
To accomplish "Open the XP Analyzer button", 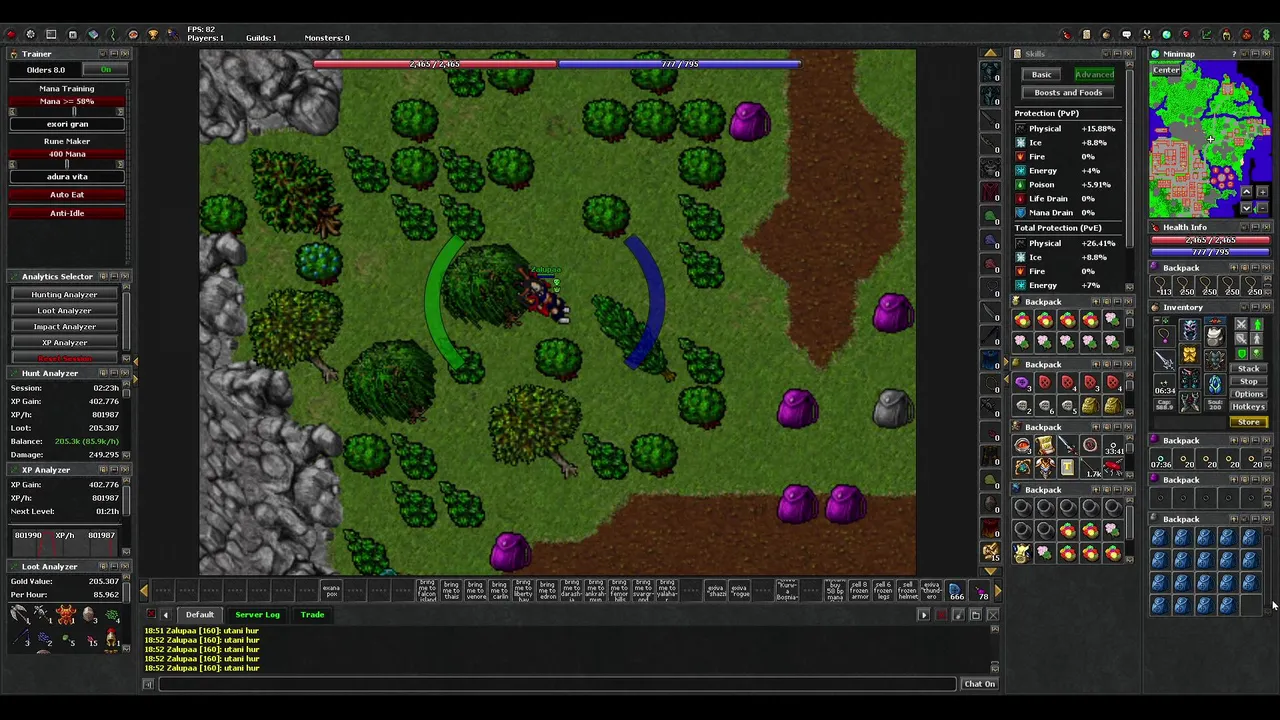I will point(64,343).
